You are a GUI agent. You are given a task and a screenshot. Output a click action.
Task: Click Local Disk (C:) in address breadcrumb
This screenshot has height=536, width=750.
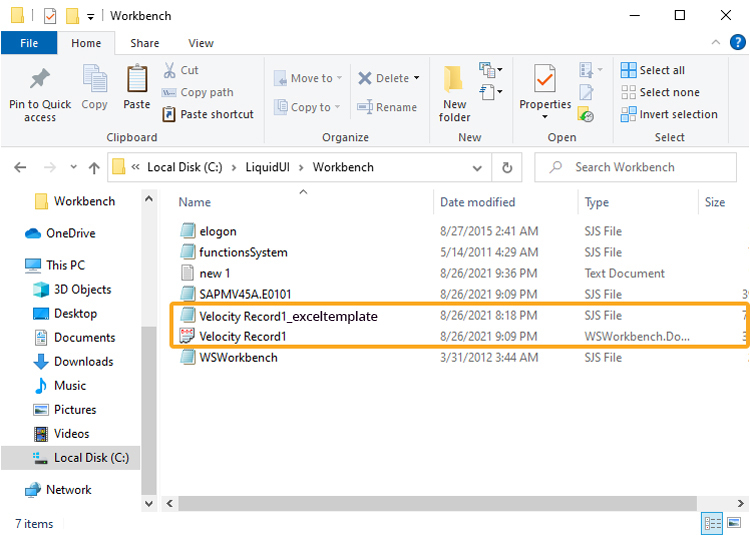click(185, 167)
